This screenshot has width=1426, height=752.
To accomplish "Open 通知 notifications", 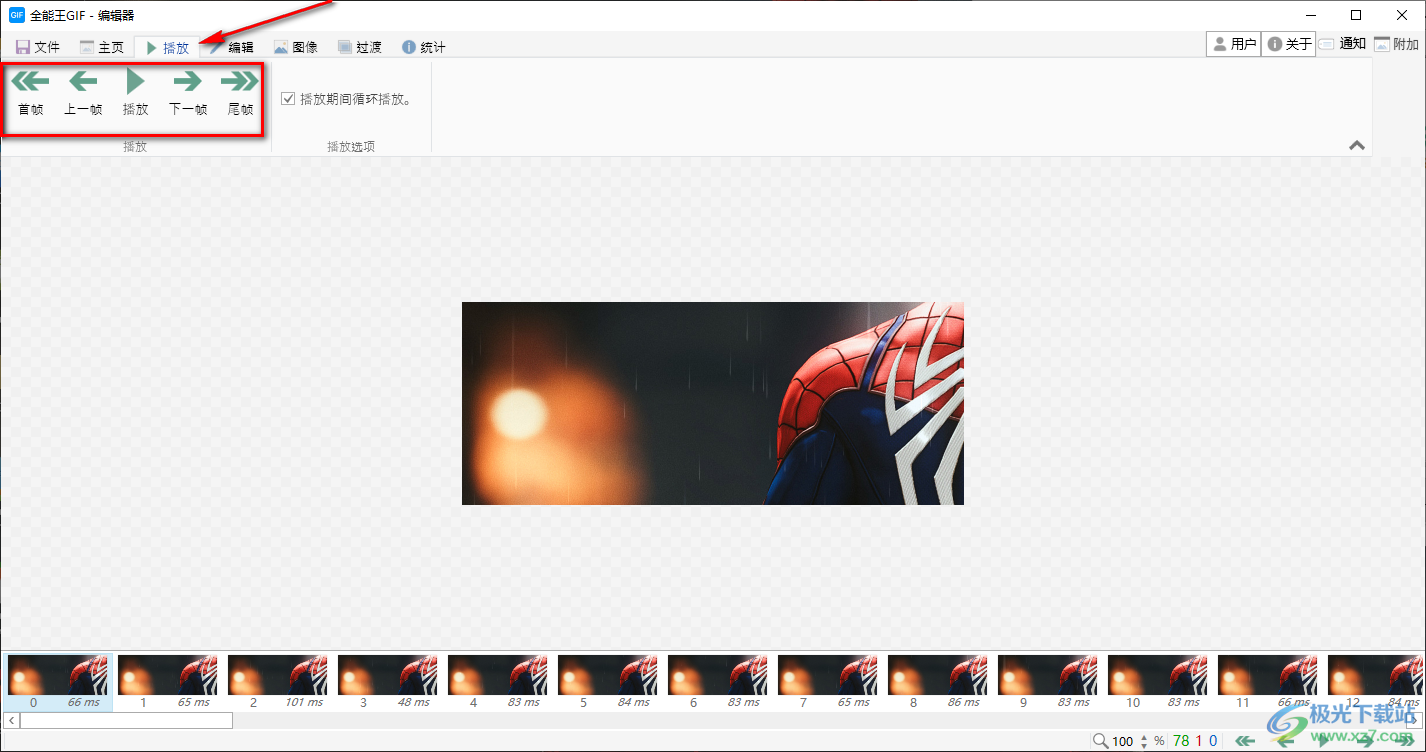I will (x=1342, y=44).
